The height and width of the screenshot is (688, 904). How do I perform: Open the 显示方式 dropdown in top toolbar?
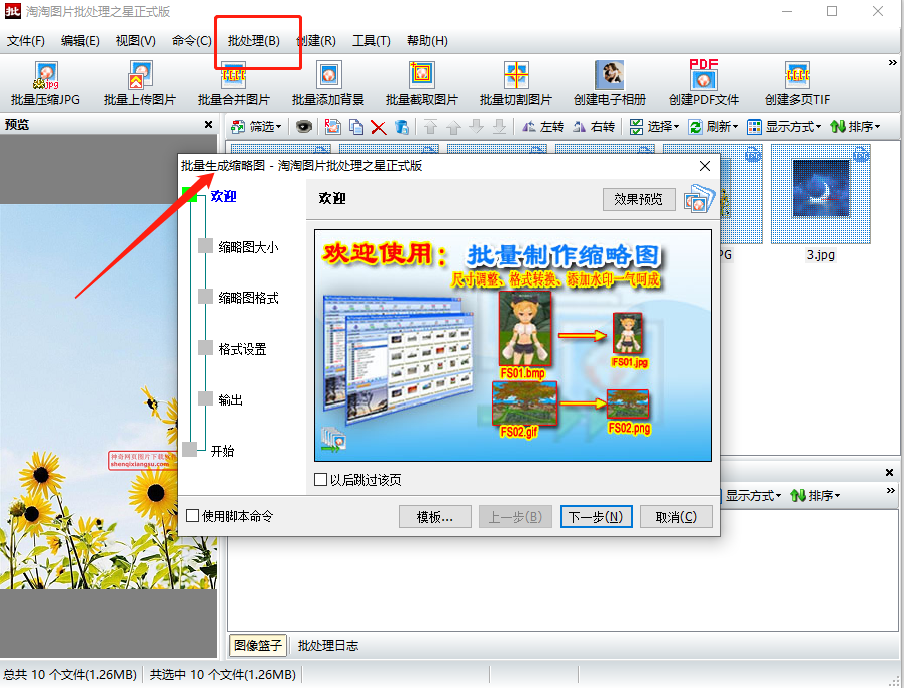pos(784,127)
